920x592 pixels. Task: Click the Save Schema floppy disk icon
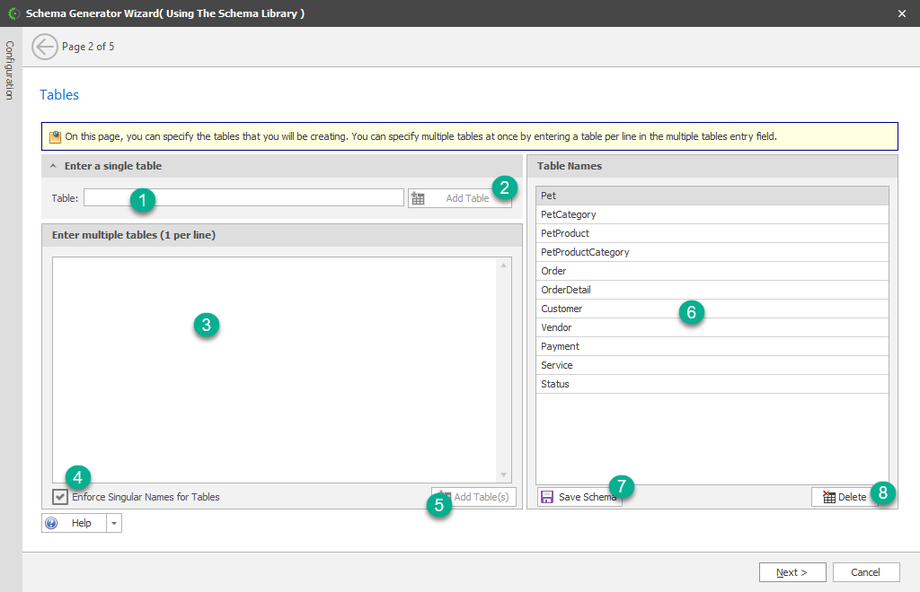(x=547, y=497)
